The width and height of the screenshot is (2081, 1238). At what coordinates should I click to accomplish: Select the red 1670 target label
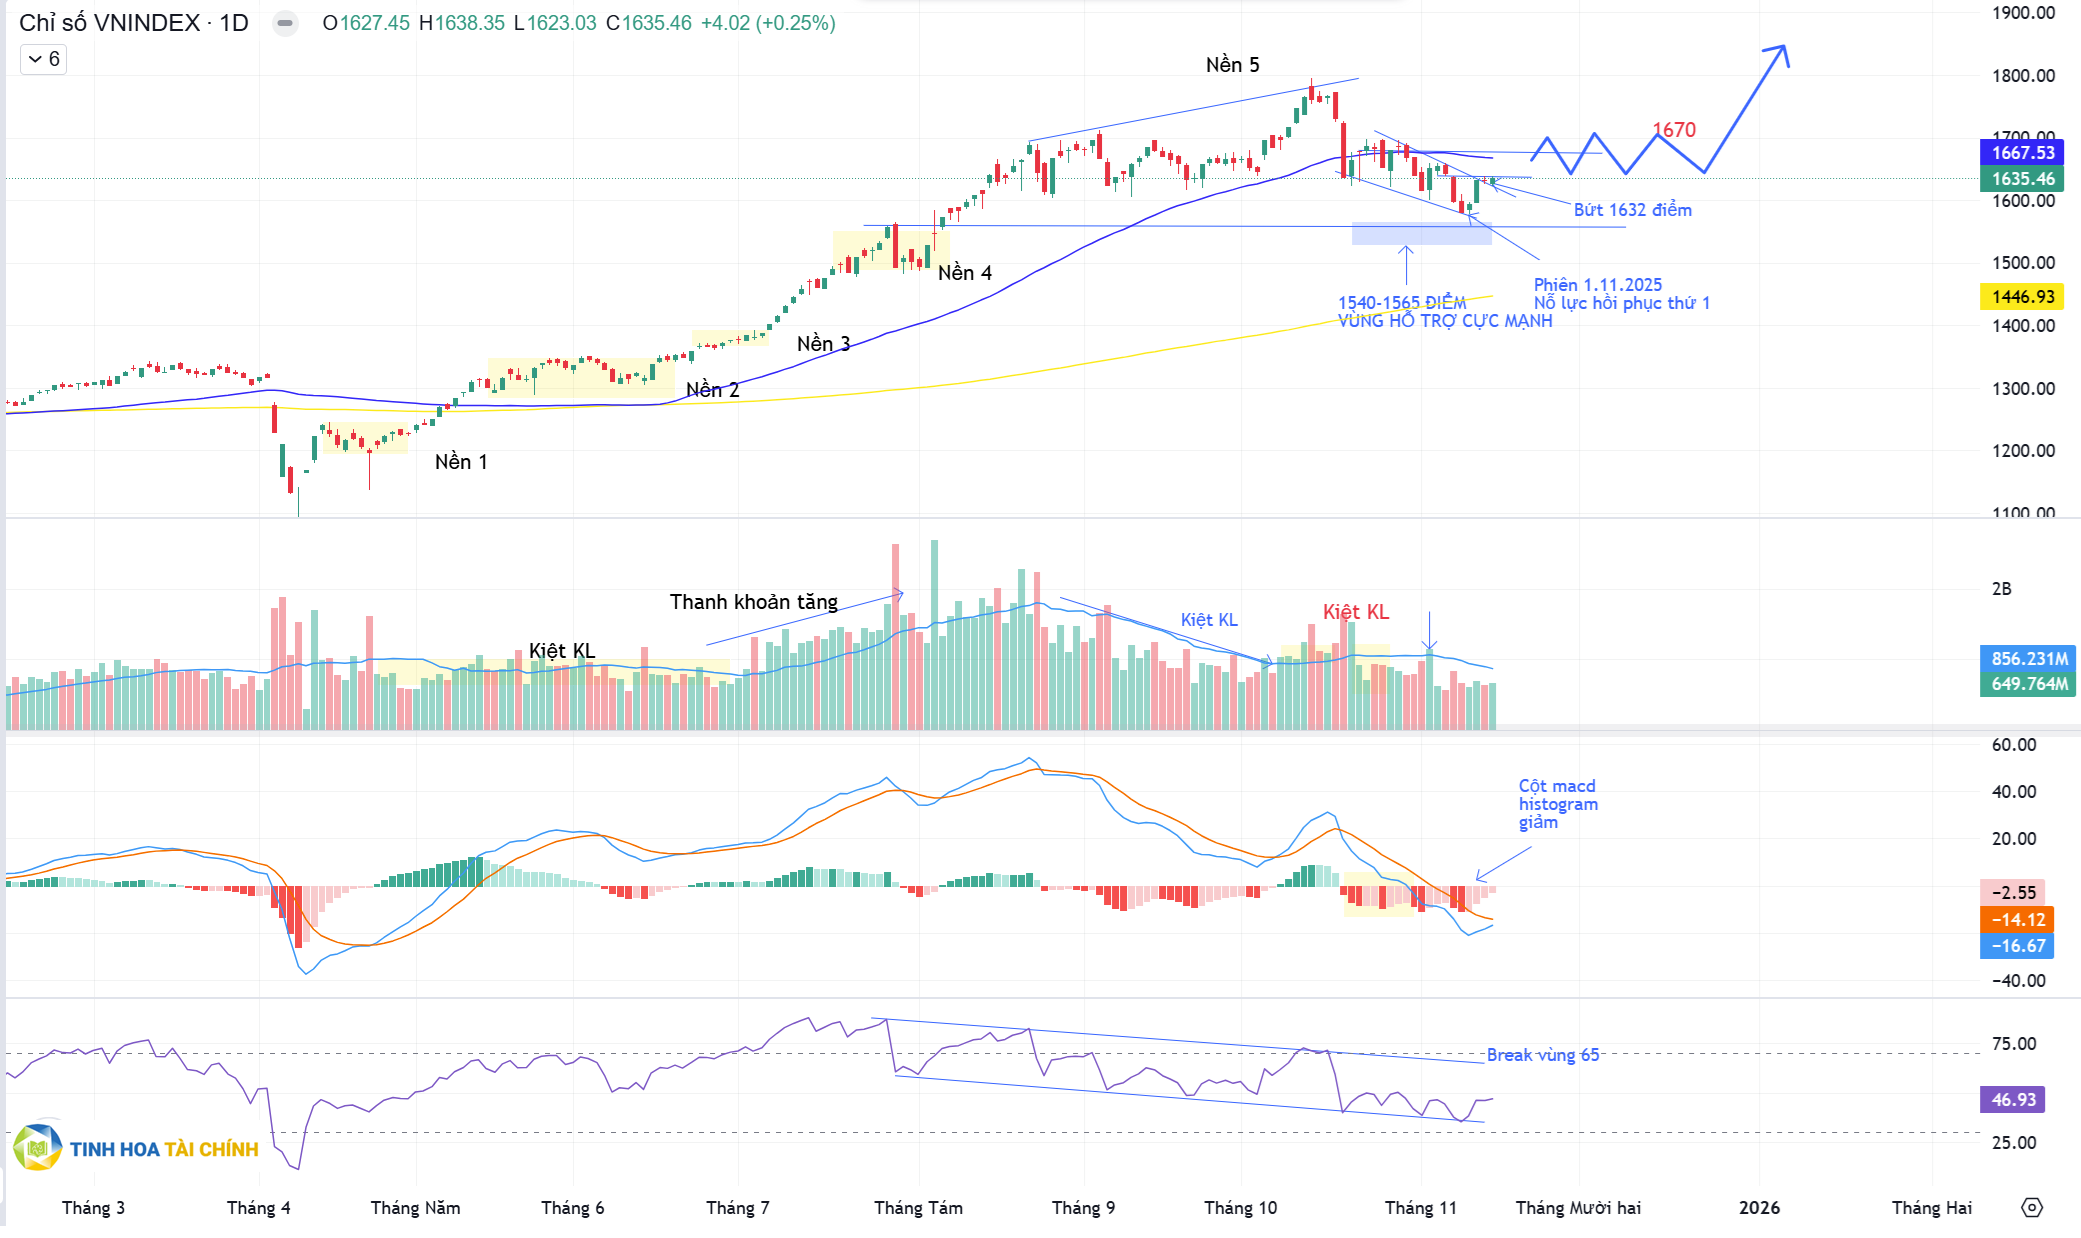[x=1674, y=130]
